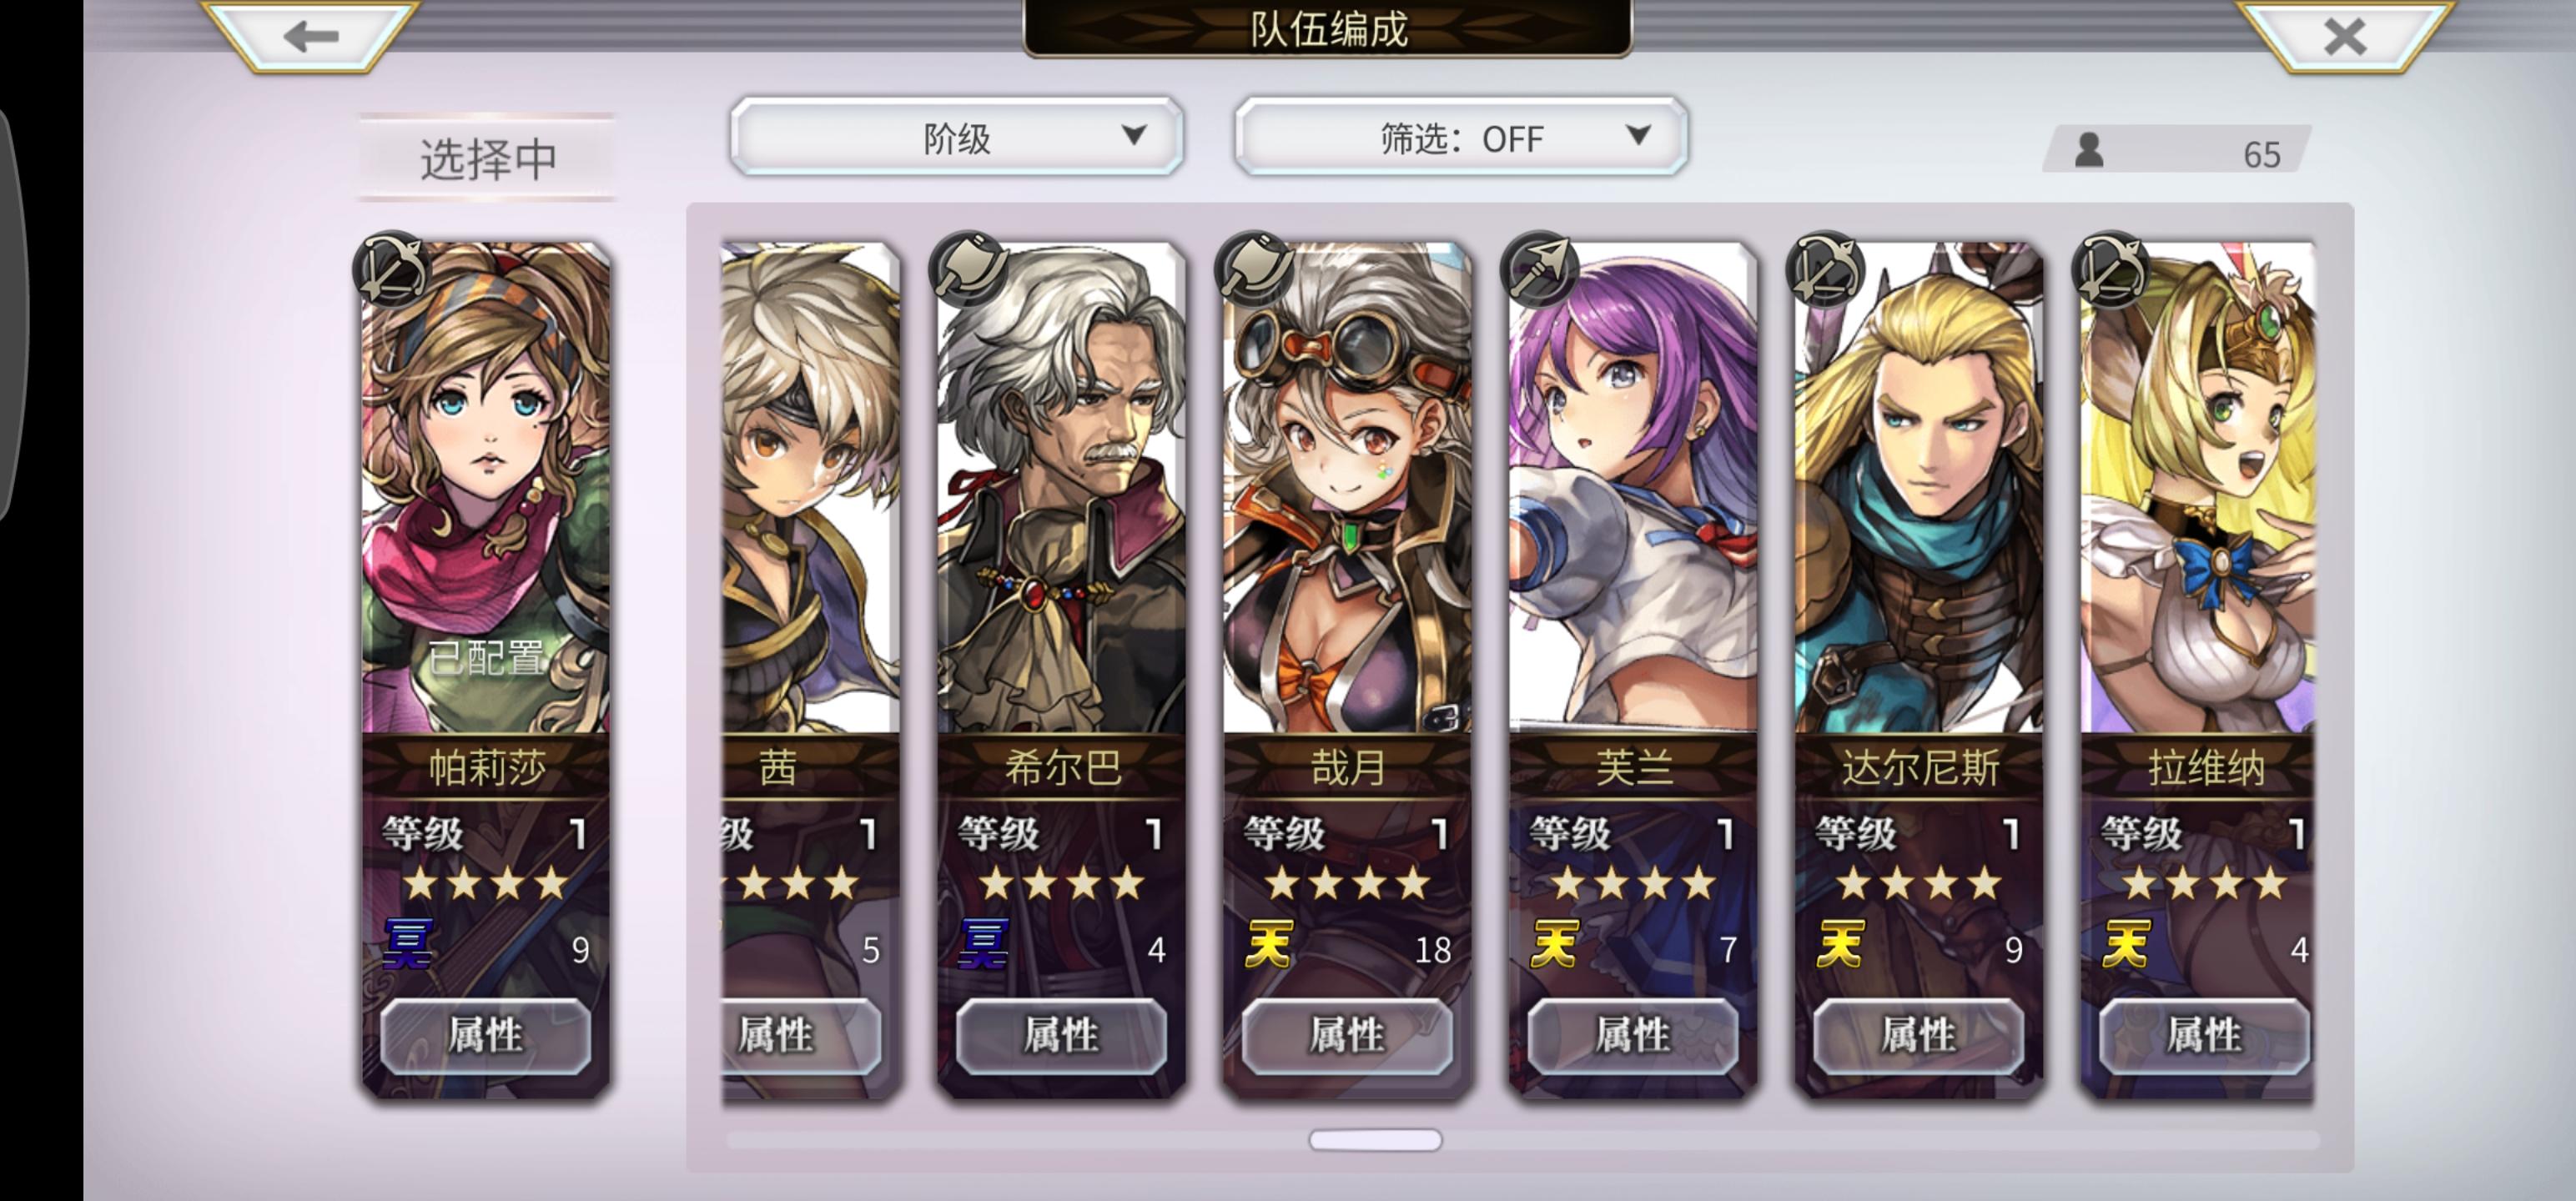Open 属性 for 达尔尼斯
The height and width of the screenshot is (1201, 2576).
point(1918,1035)
